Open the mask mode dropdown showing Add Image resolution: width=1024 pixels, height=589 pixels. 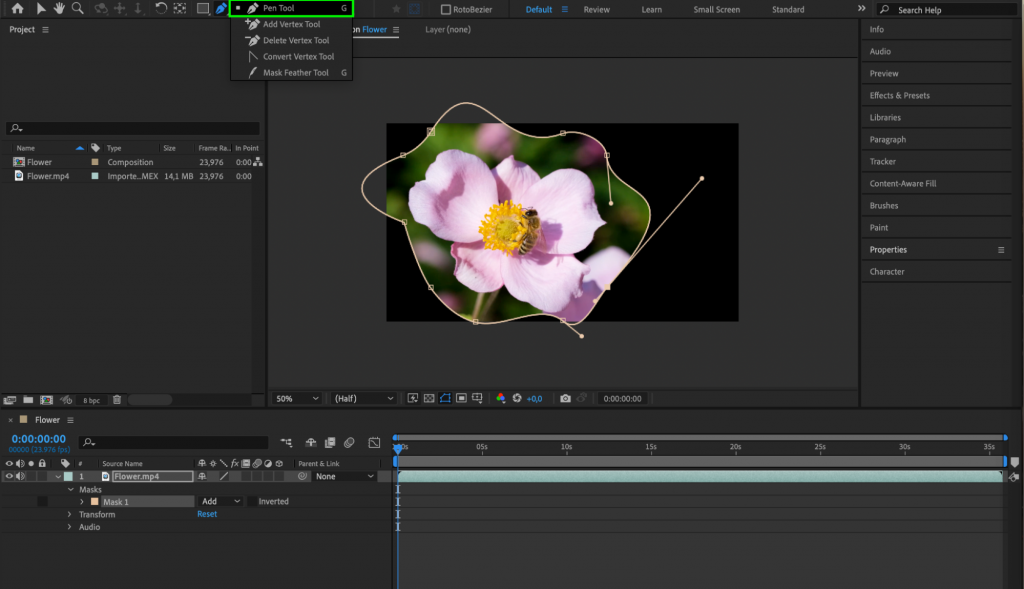tap(220, 501)
